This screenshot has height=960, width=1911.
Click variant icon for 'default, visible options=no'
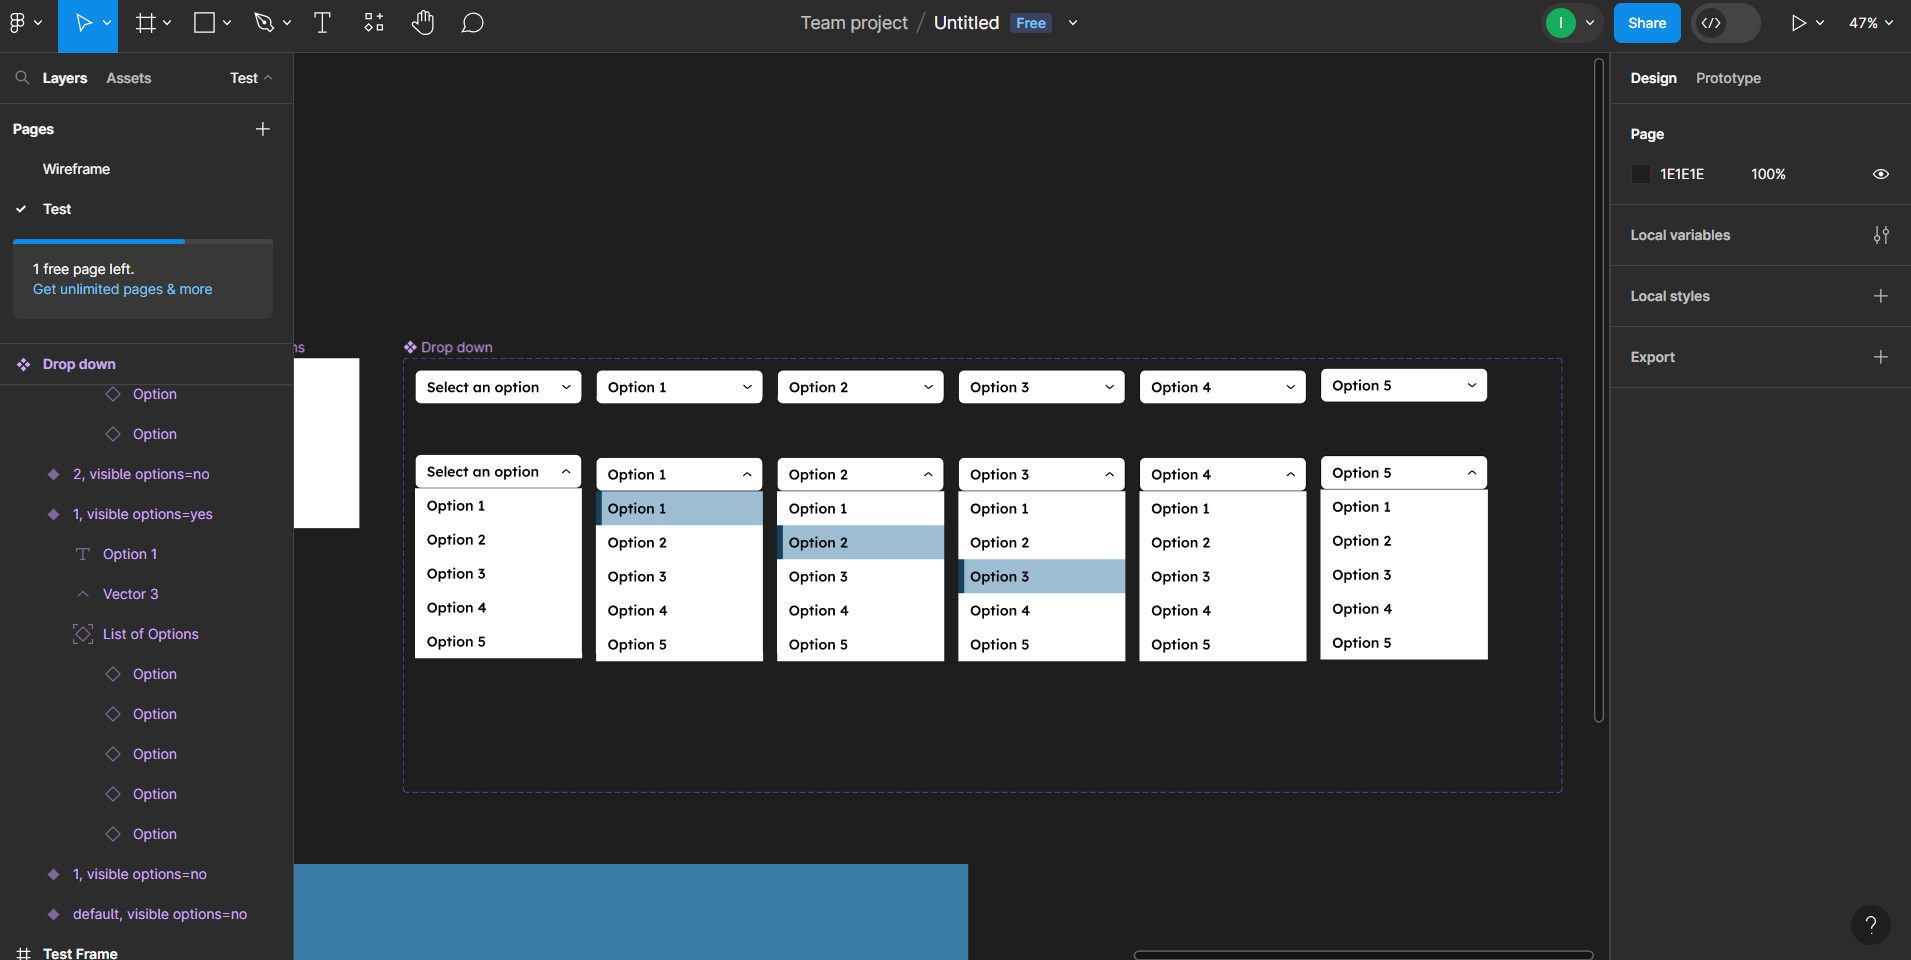click(53, 914)
